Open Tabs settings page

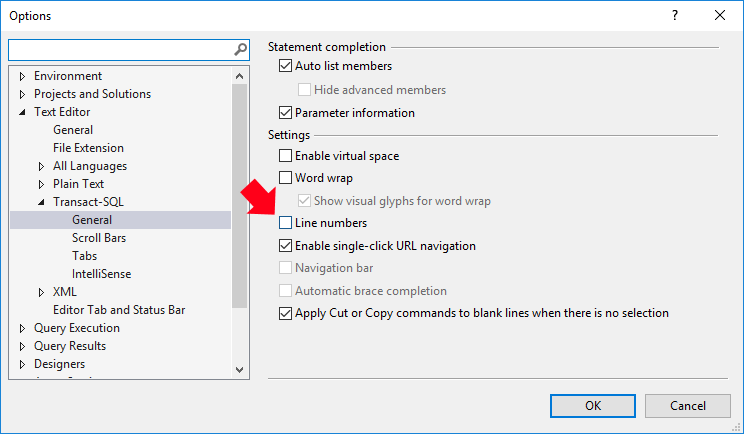(84, 256)
